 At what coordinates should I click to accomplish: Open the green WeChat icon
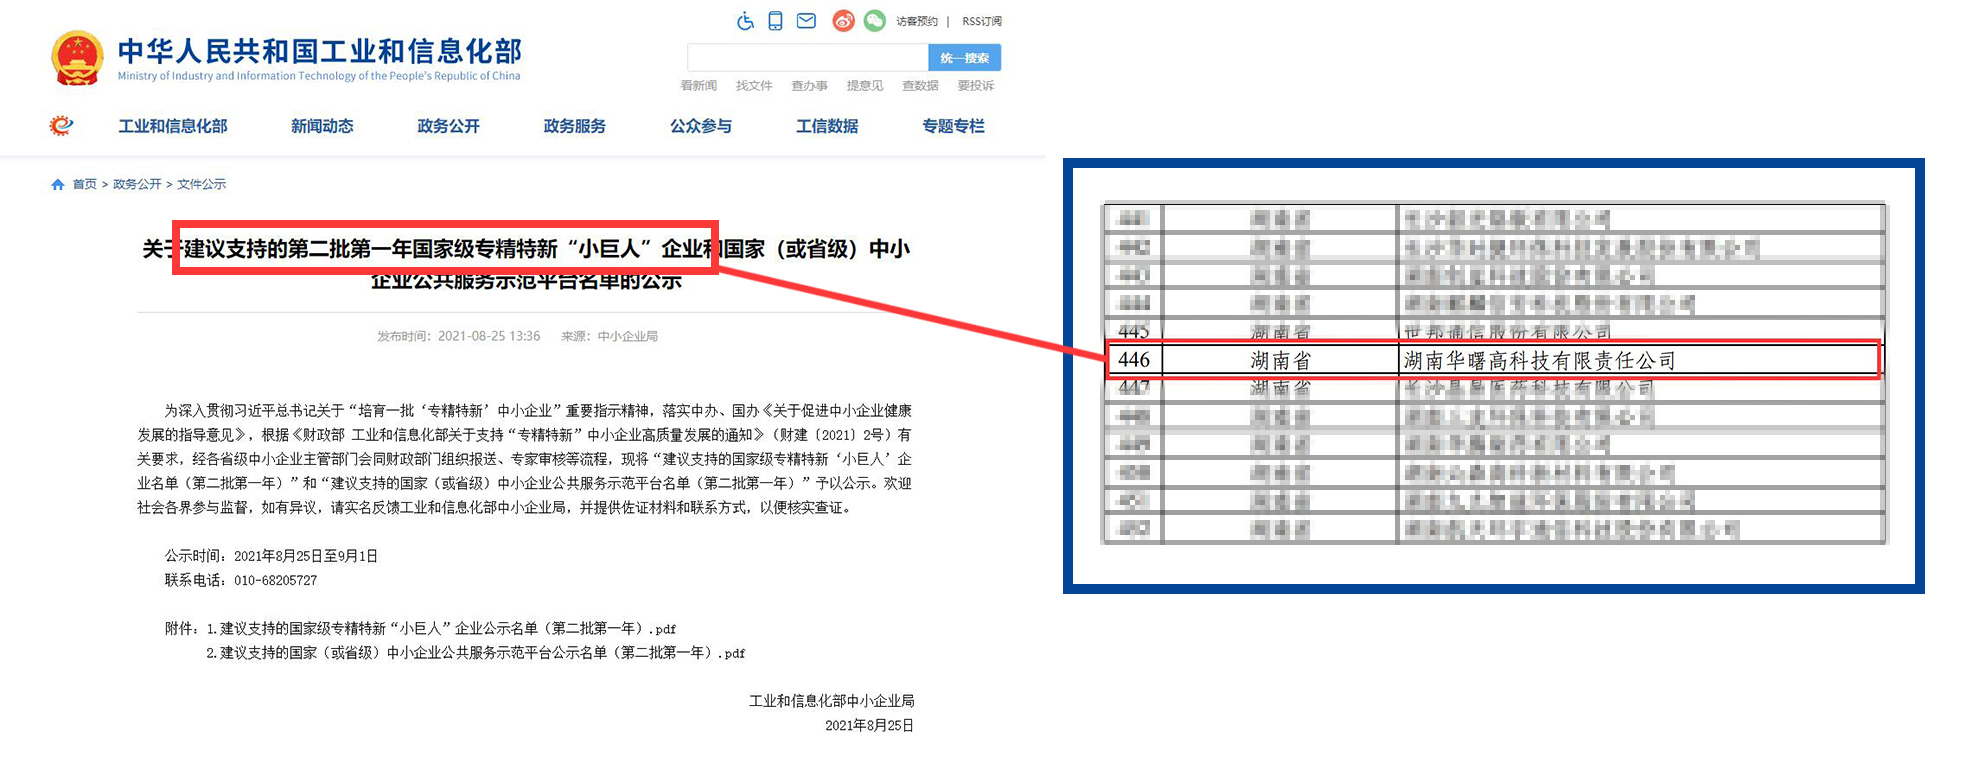(874, 21)
